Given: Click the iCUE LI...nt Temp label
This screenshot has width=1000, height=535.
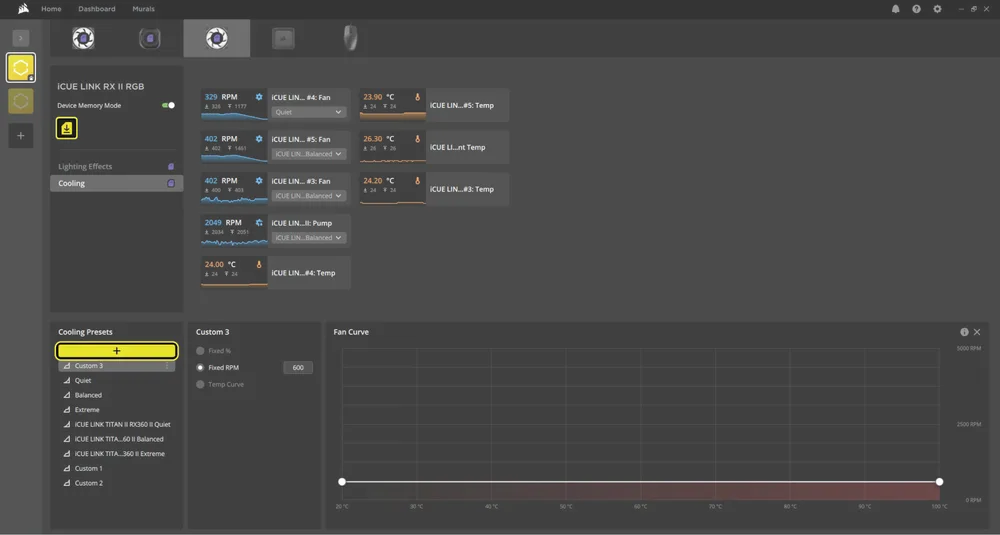Looking at the screenshot, I should (x=458, y=147).
